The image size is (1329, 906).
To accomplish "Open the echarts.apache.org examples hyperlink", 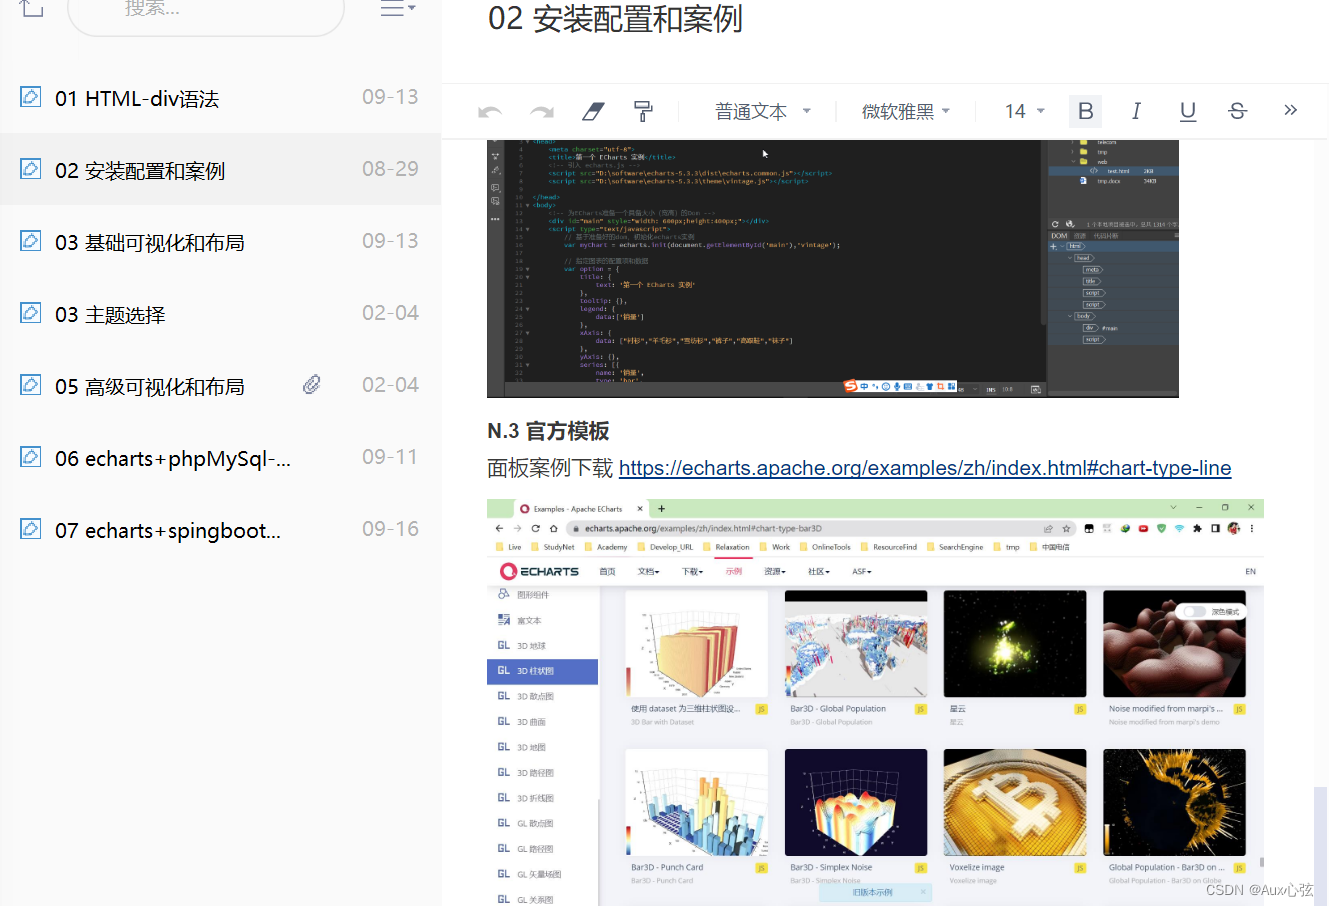I will [x=924, y=467].
